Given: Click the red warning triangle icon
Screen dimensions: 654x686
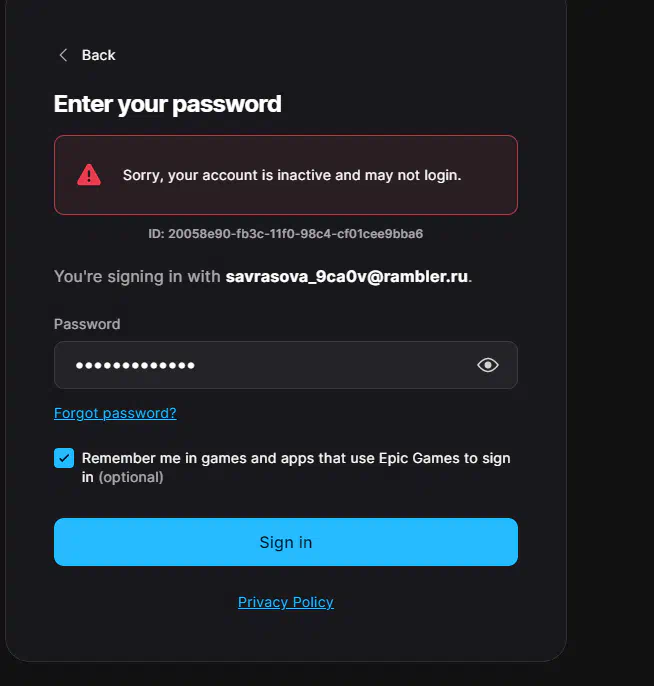Looking at the screenshot, I should (x=89, y=175).
